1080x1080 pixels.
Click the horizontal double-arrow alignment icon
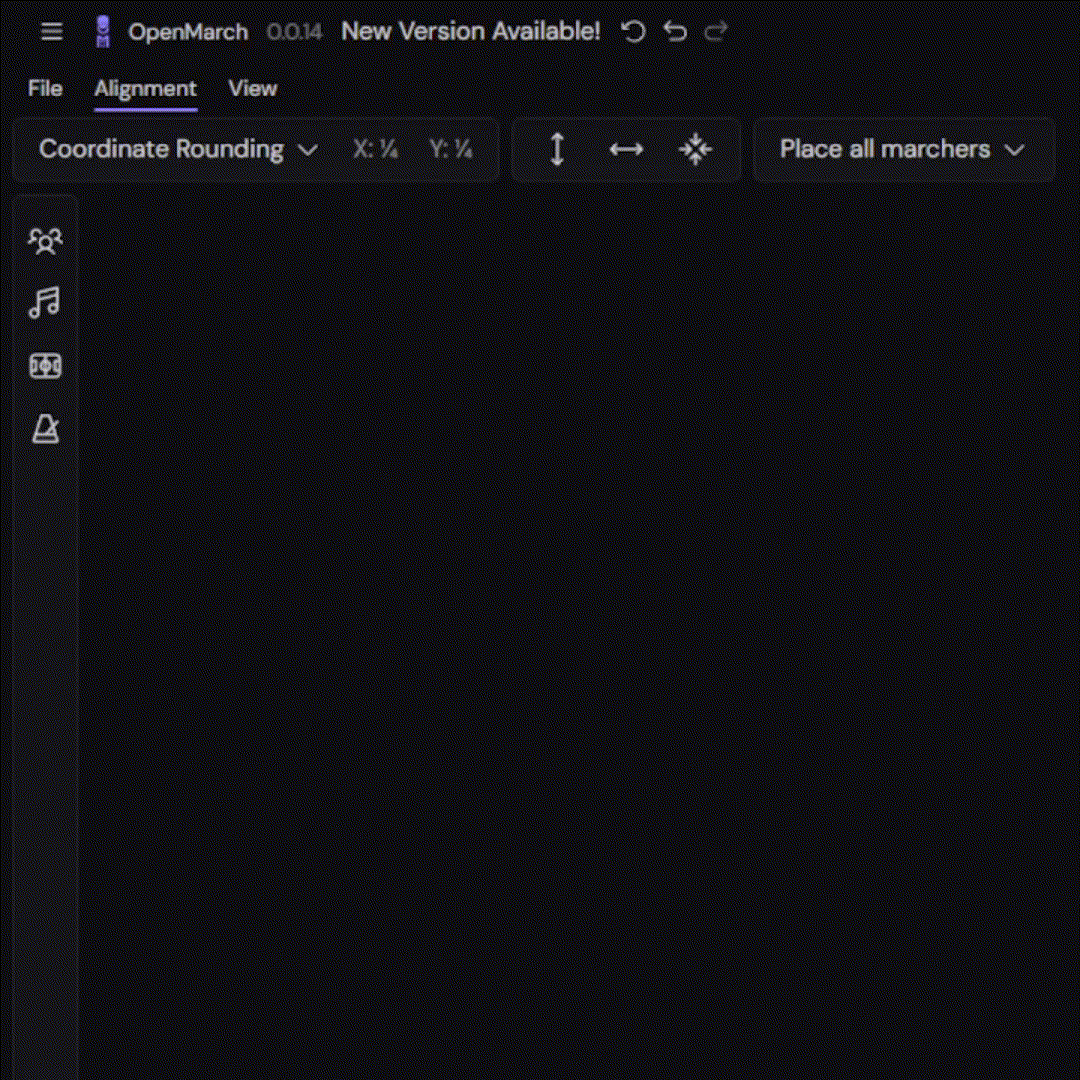click(626, 150)
